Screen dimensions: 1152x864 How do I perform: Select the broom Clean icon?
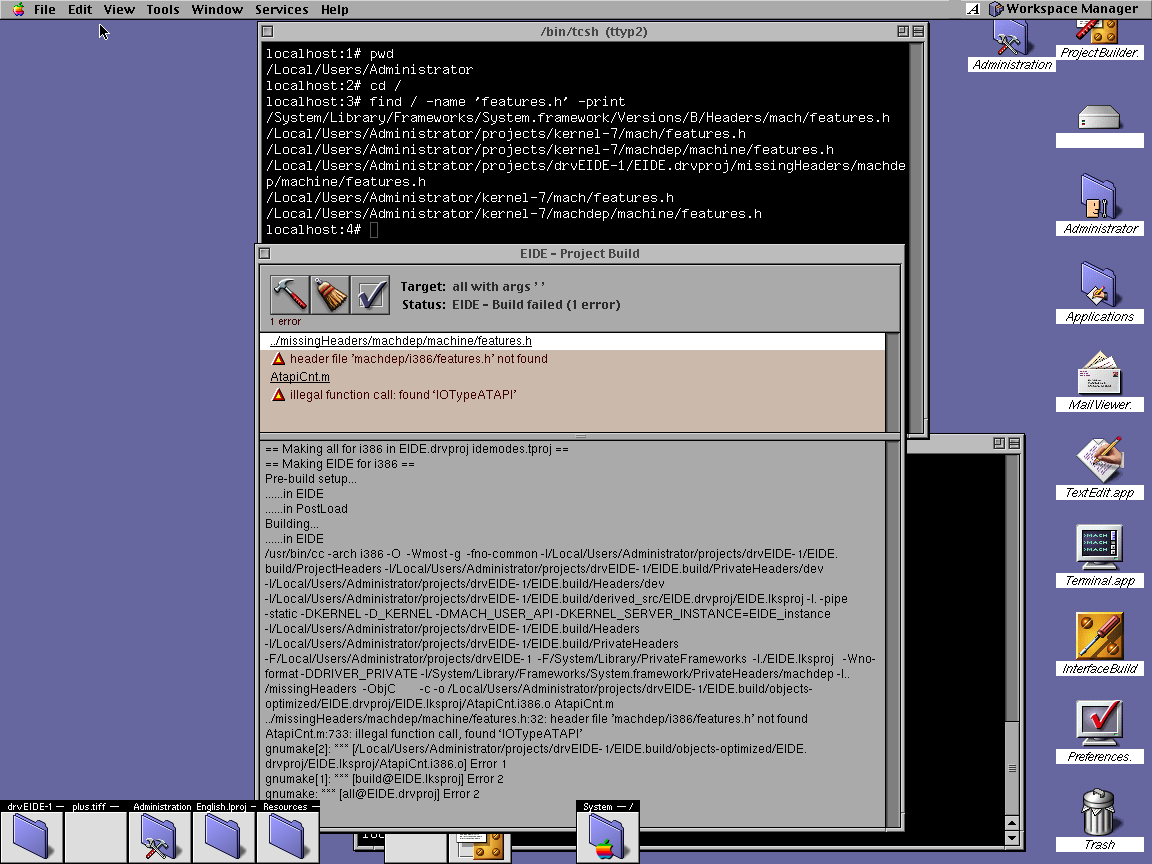click(329, 294)
